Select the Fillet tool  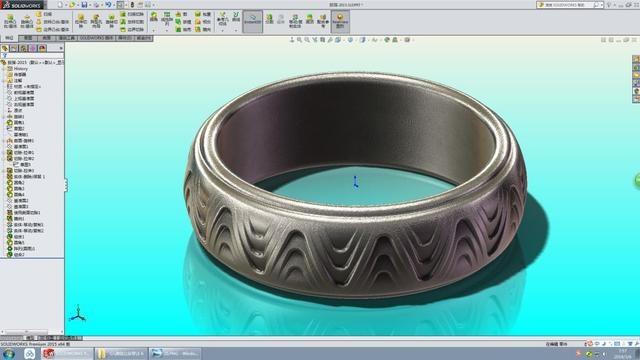tap(153, 17)
